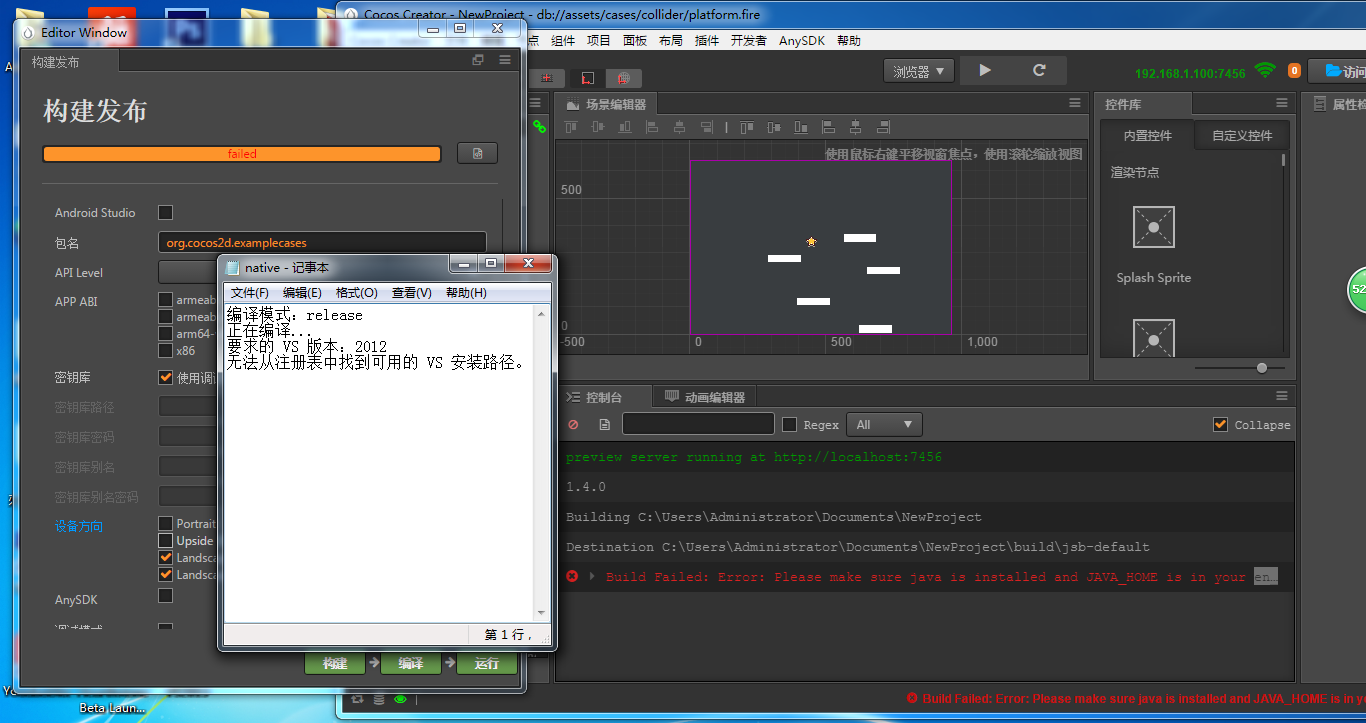Image resolution: width=1366 pixels, height=723 pixels.
Task: Toggle the Collapse checkbox in console
Action: (1220, 424)
